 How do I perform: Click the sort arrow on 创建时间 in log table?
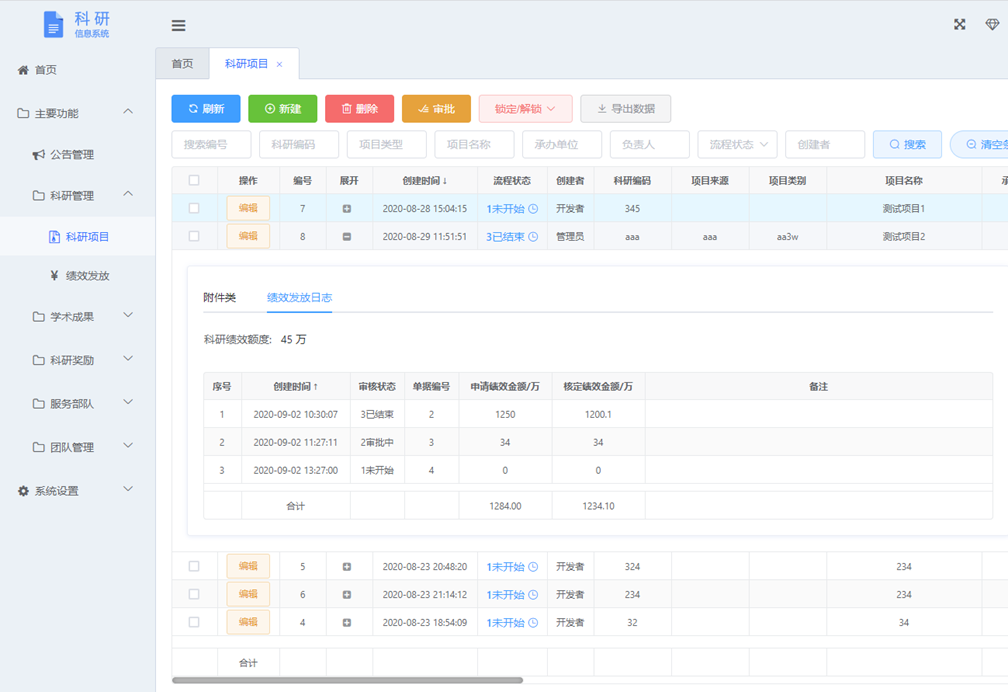pyautogui.click(x=315, y=387)
